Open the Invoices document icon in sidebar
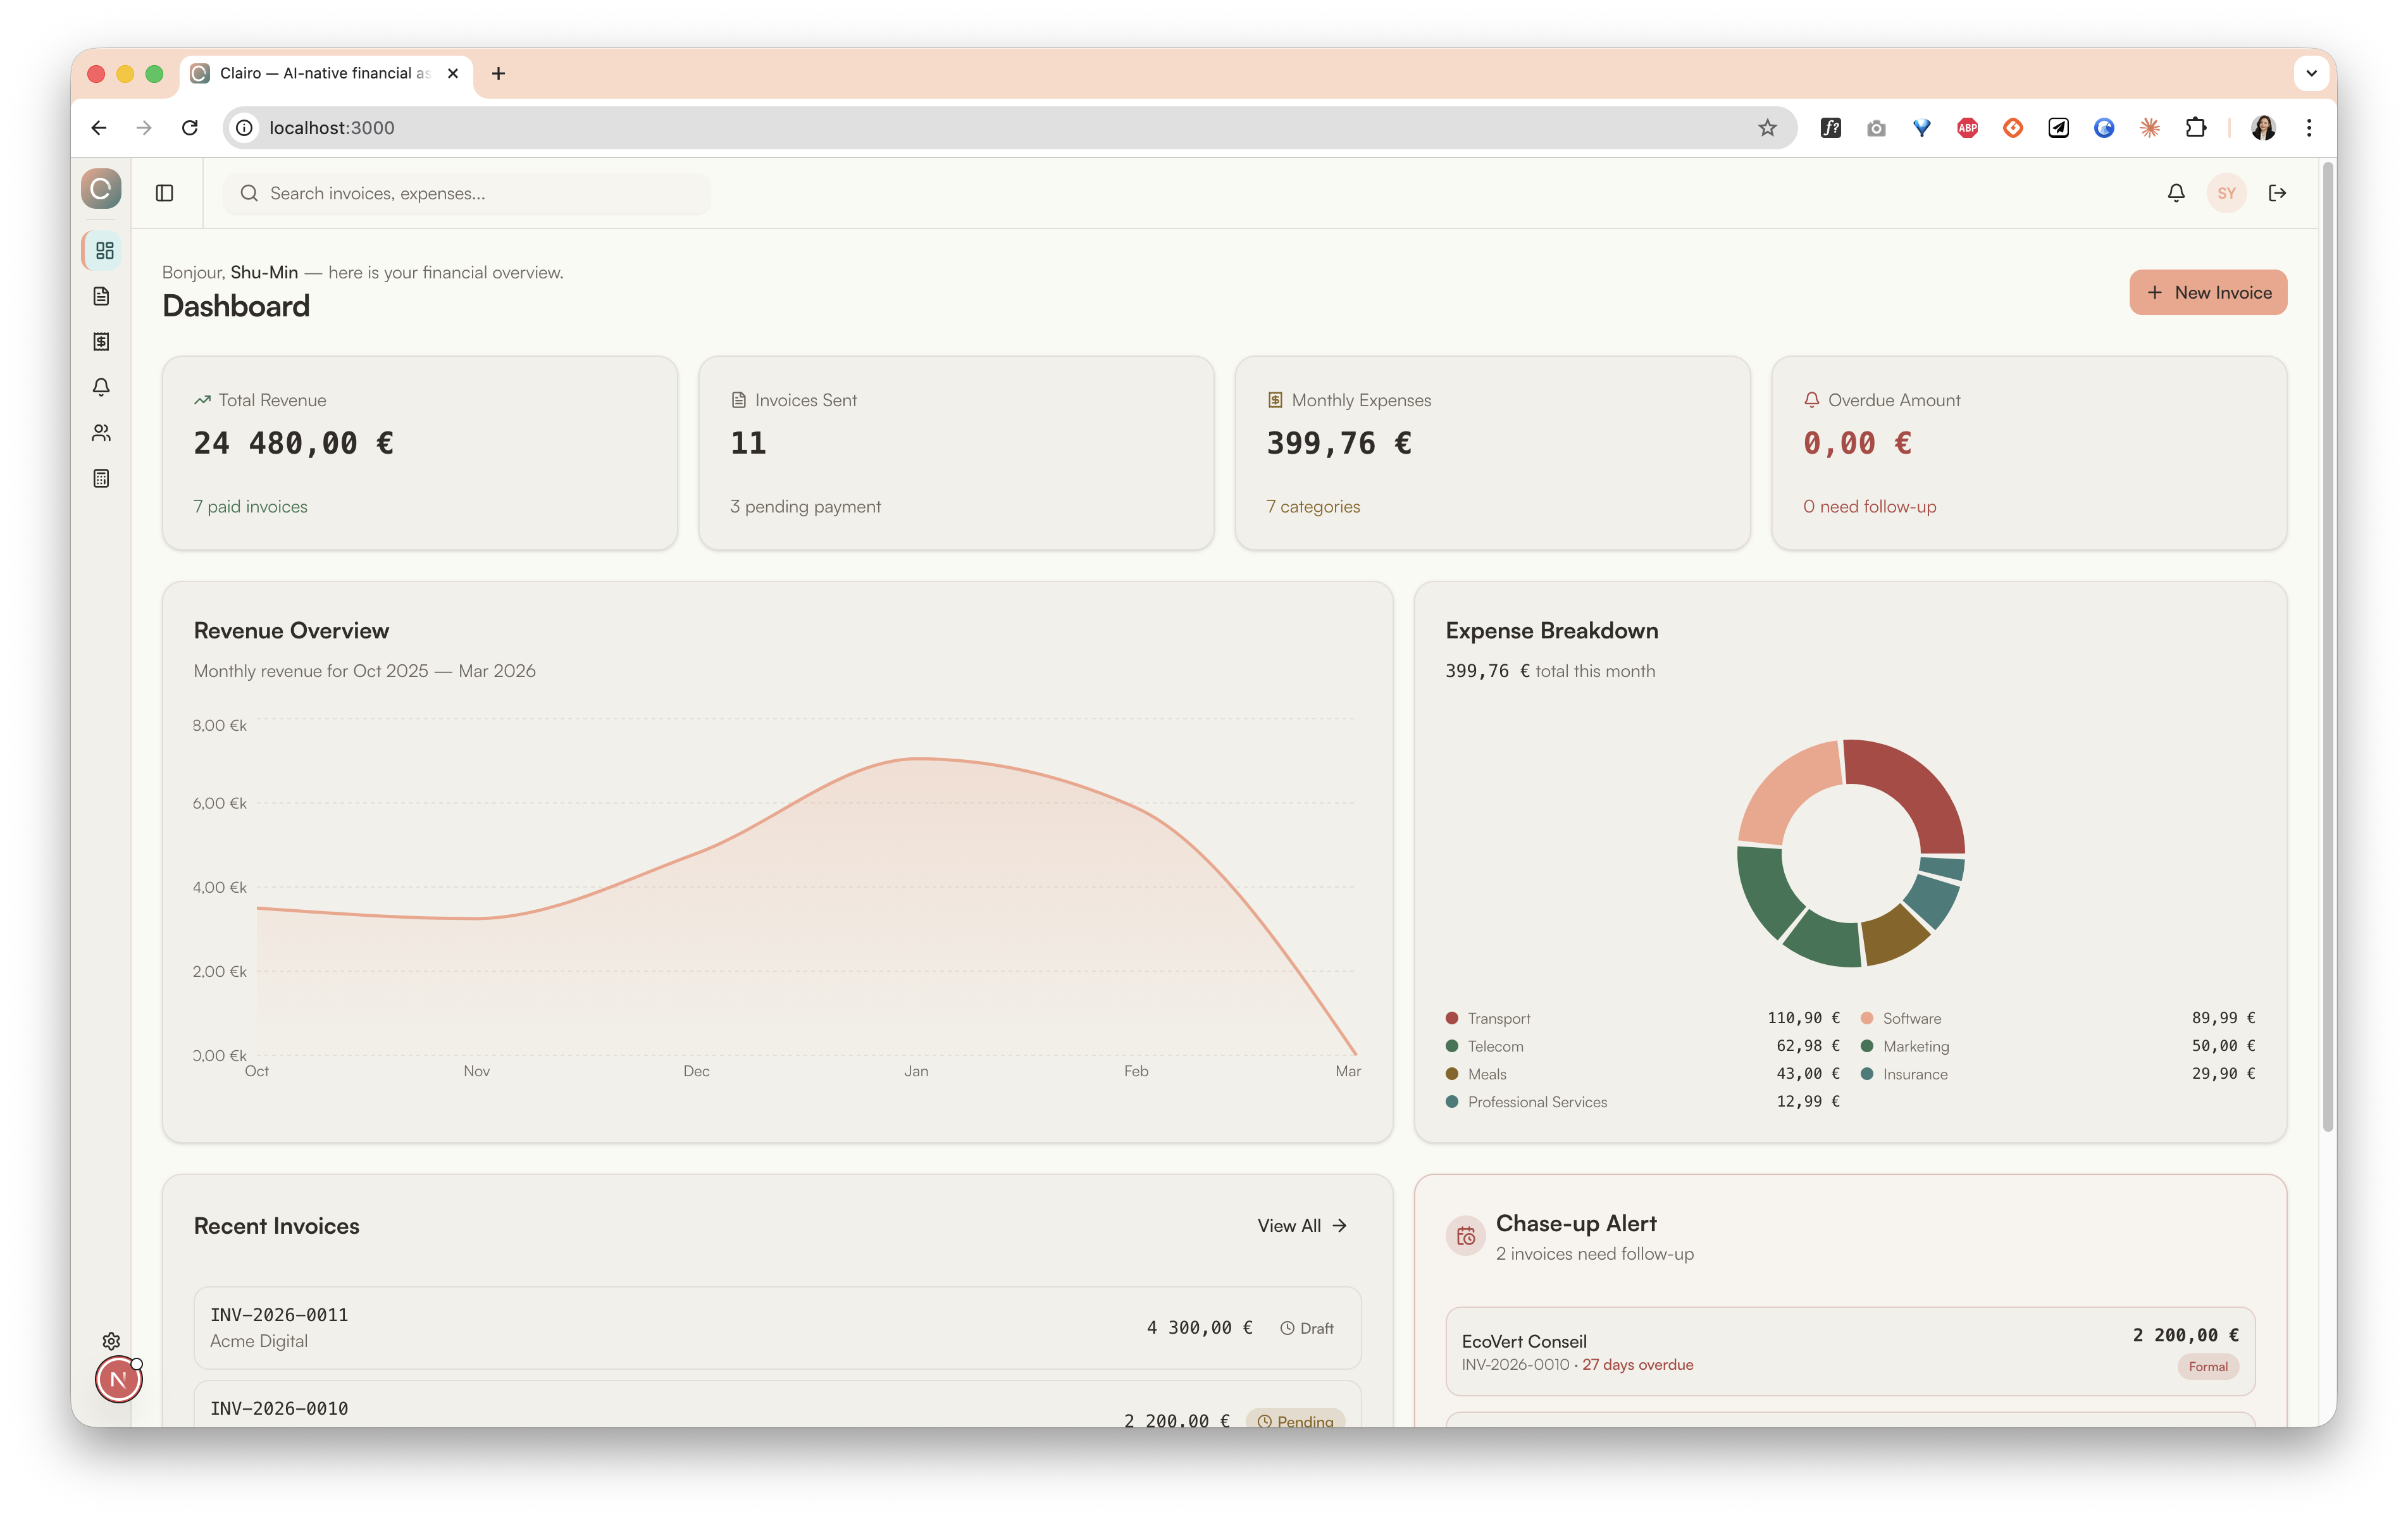2408x1521 pixels. point(101,296)
